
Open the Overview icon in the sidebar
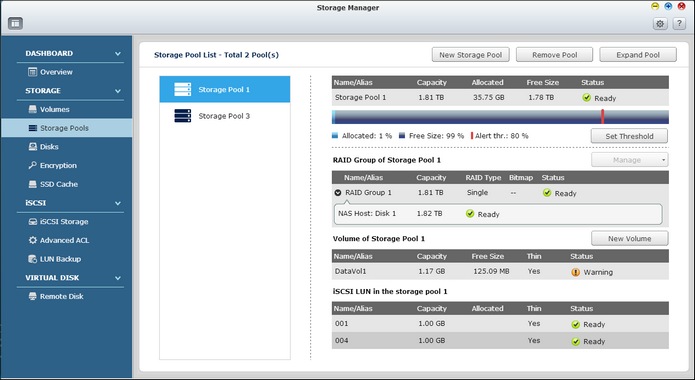(x=32, y=72)
